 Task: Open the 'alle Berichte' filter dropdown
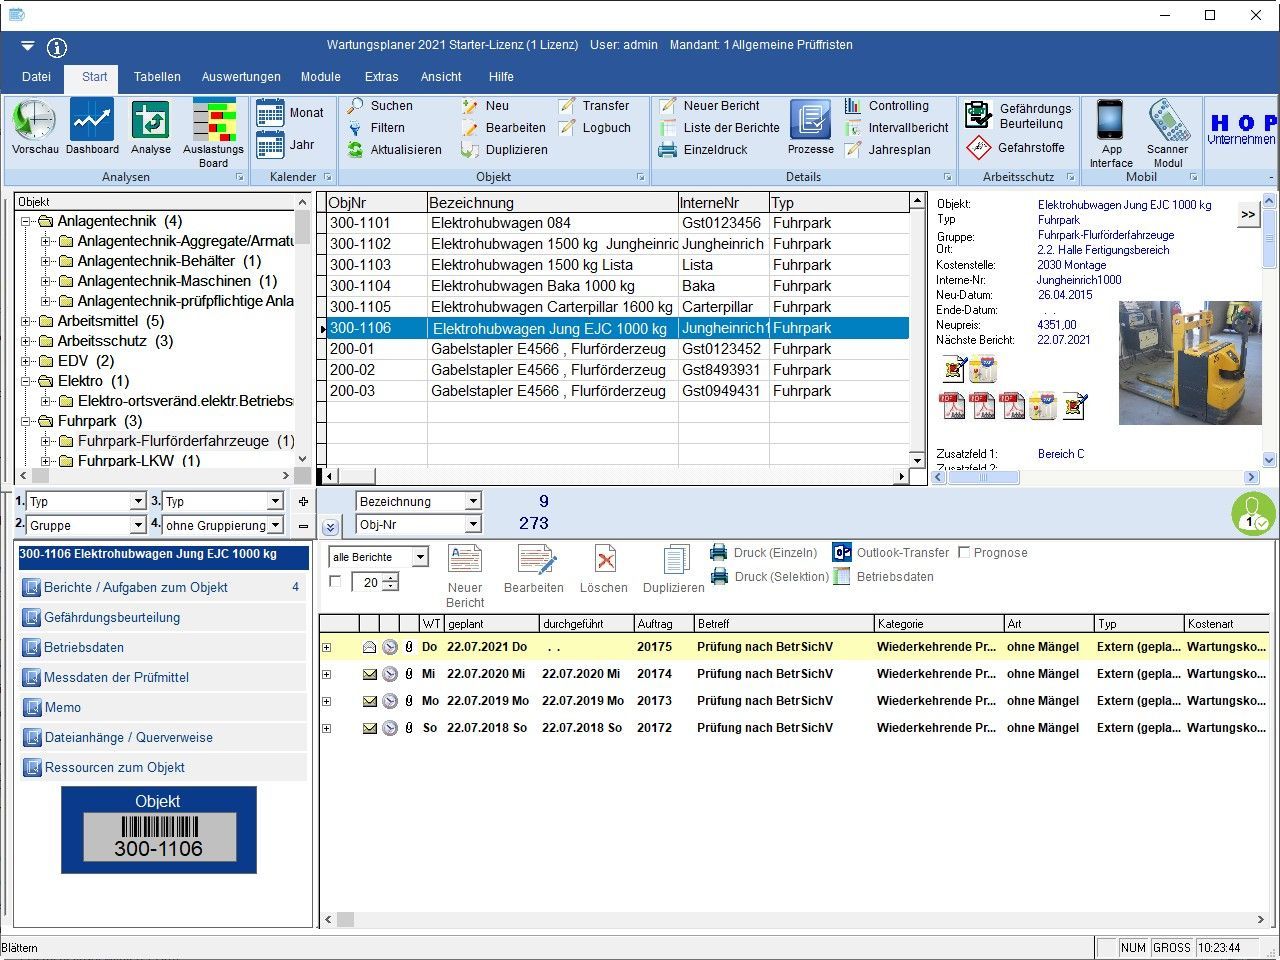coord(420,557)
